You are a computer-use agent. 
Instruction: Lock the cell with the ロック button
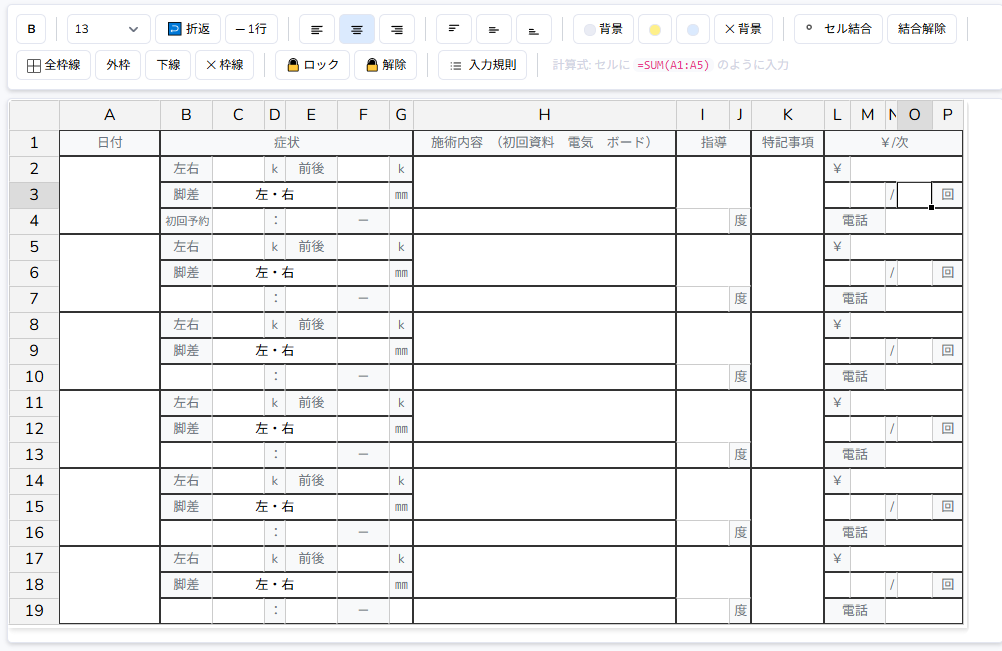[312, 65]
